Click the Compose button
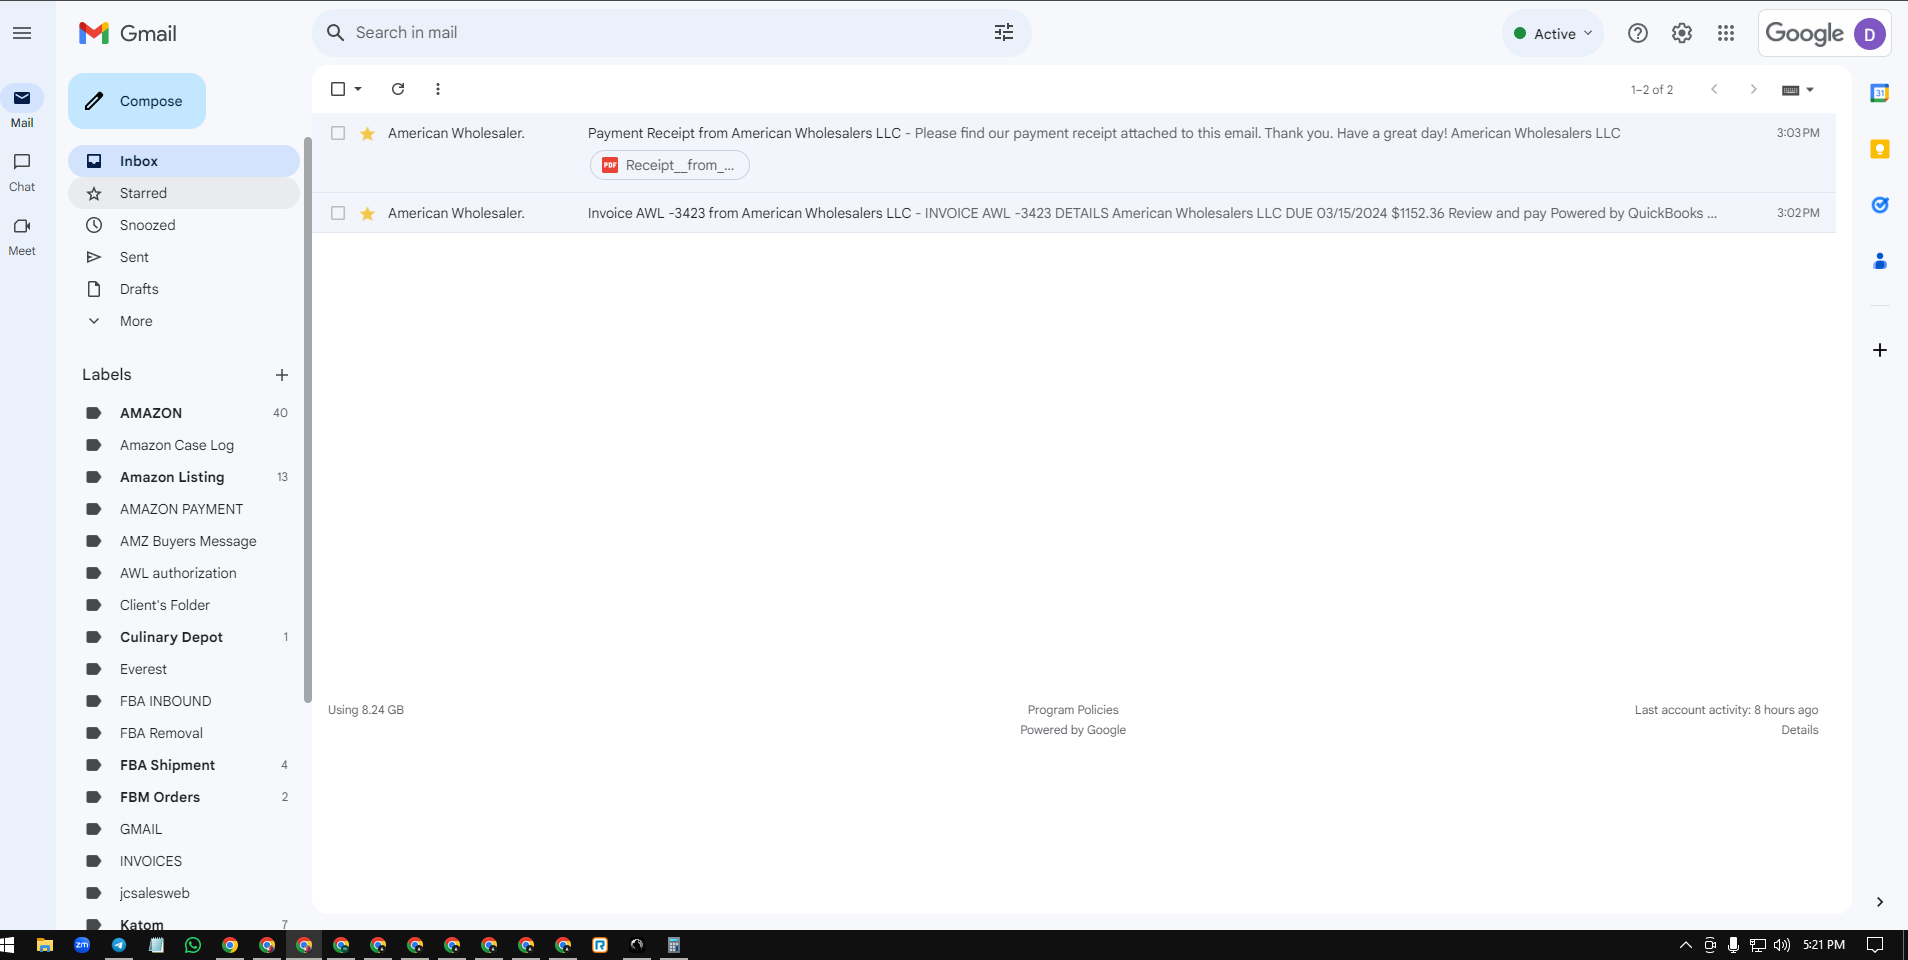 point(137,101)
